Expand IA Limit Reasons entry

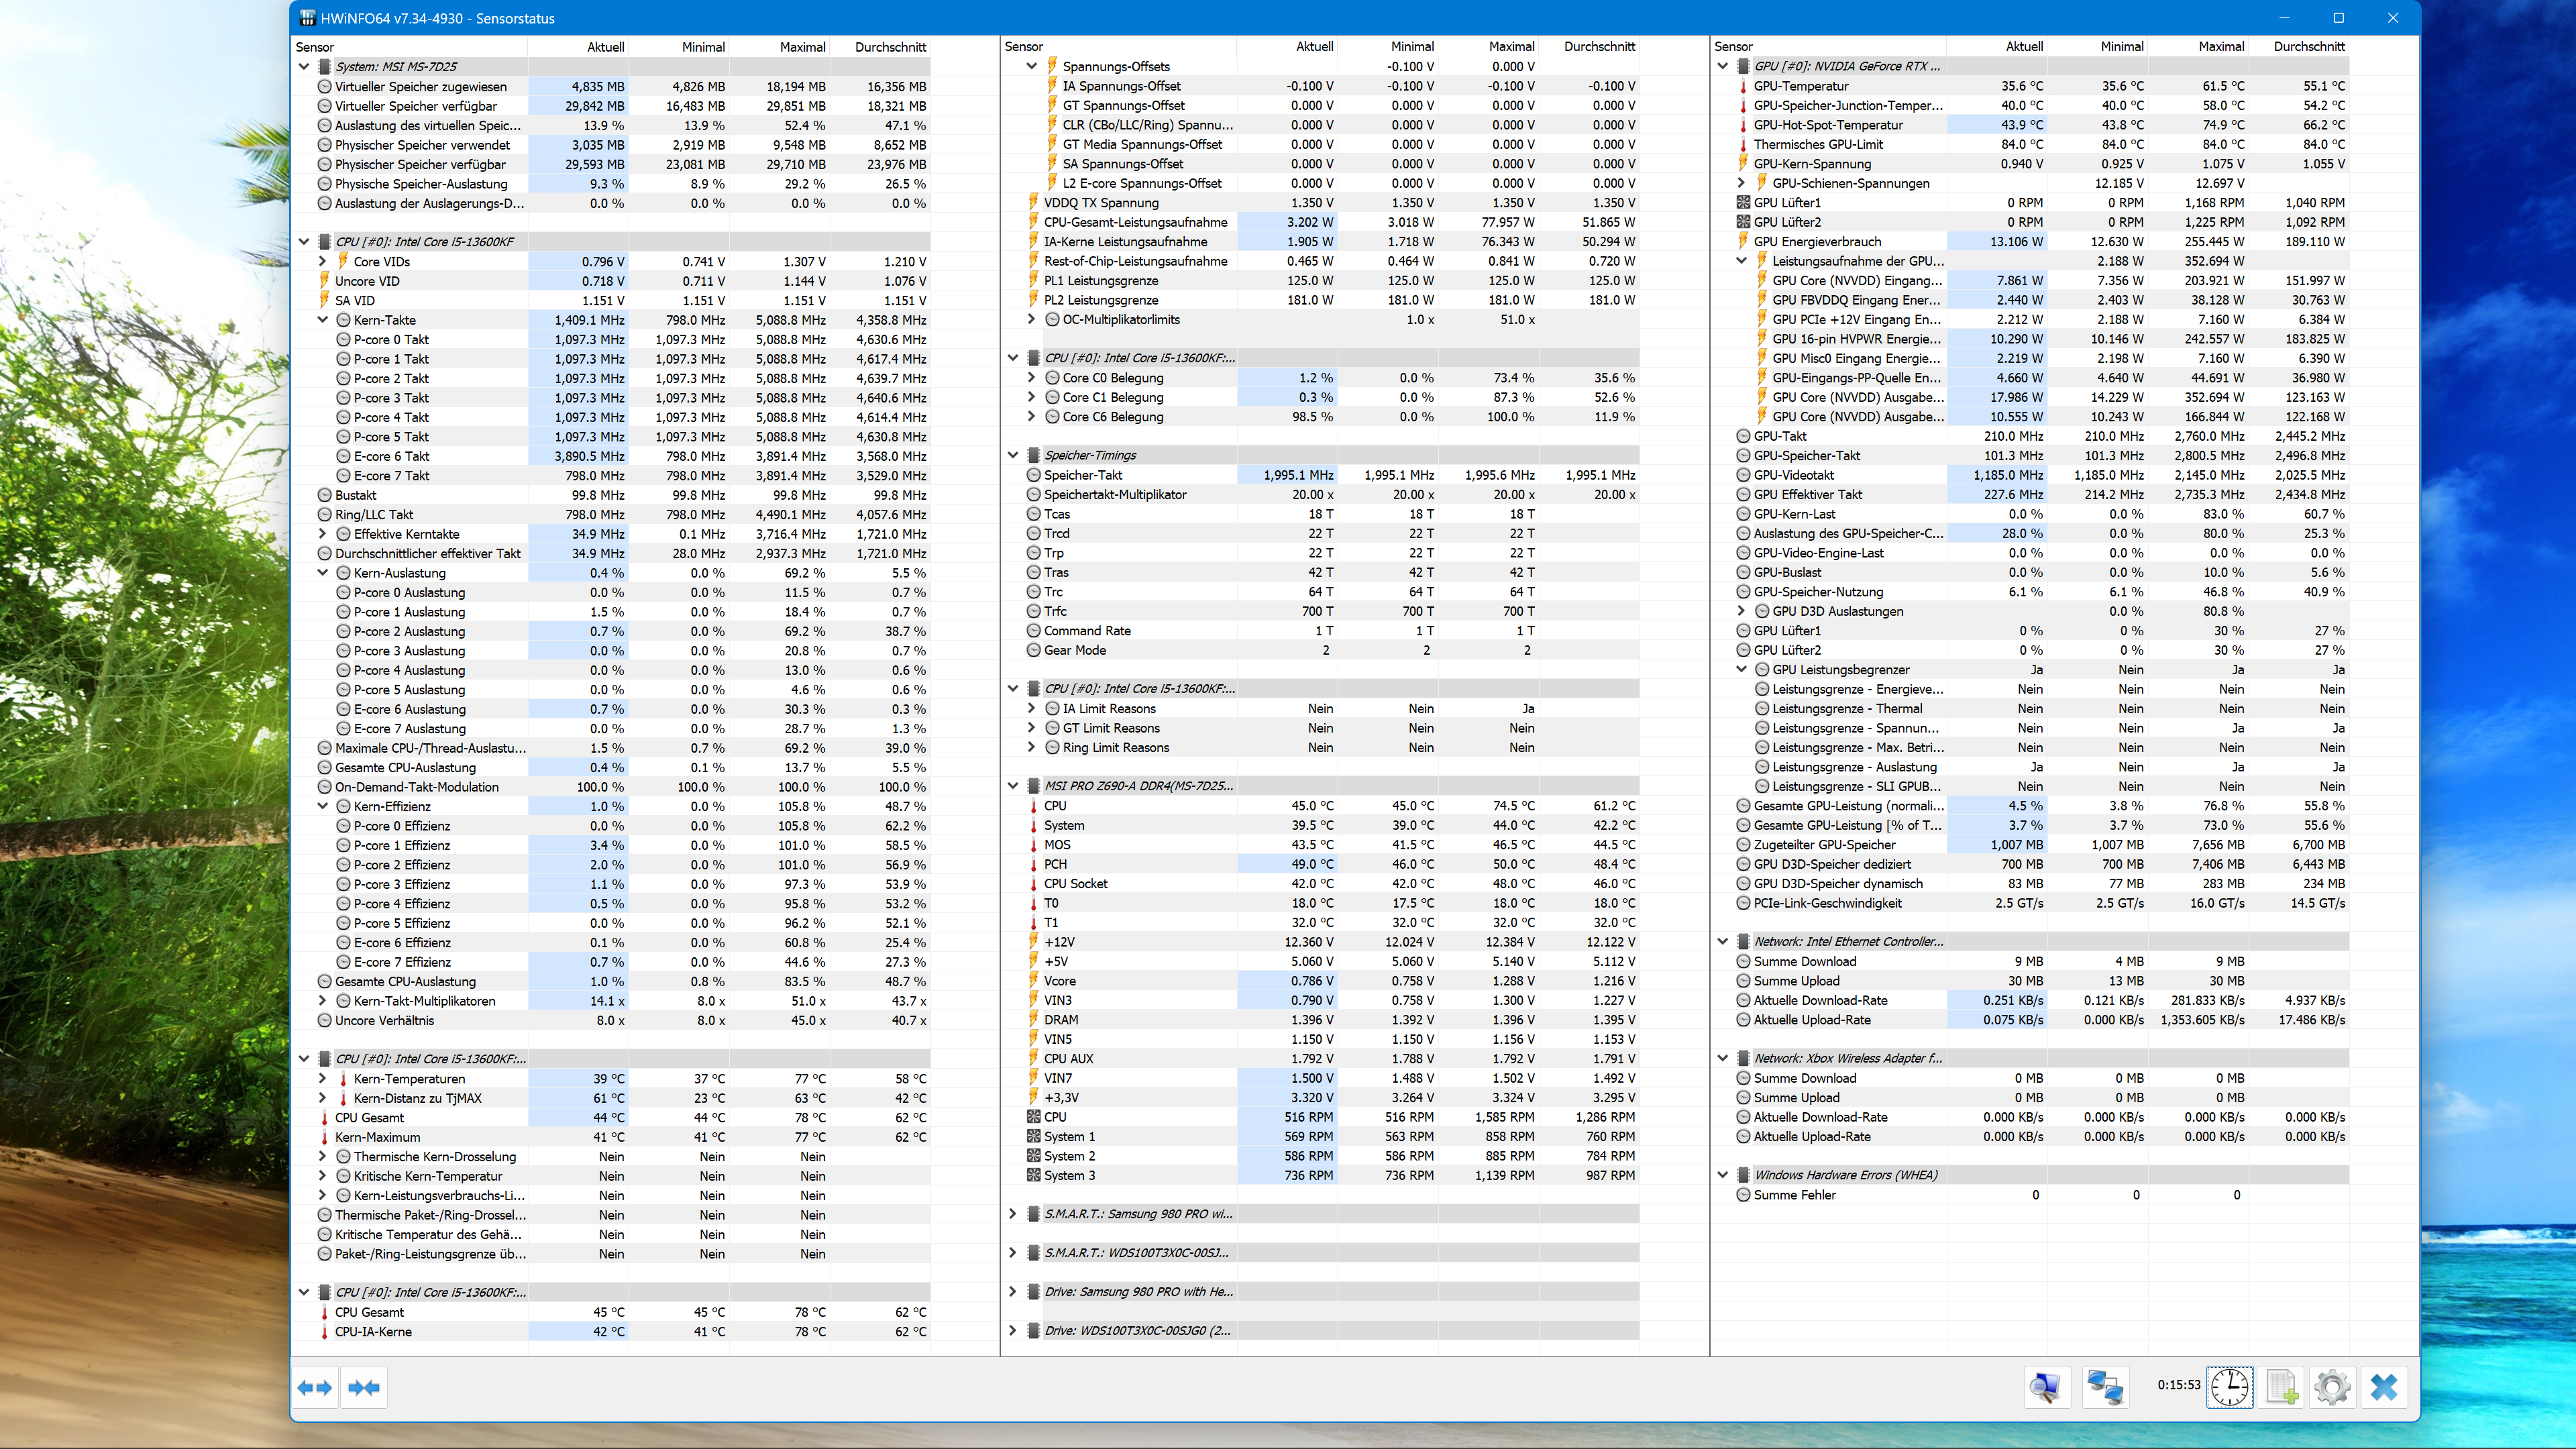click(1031, 708)
